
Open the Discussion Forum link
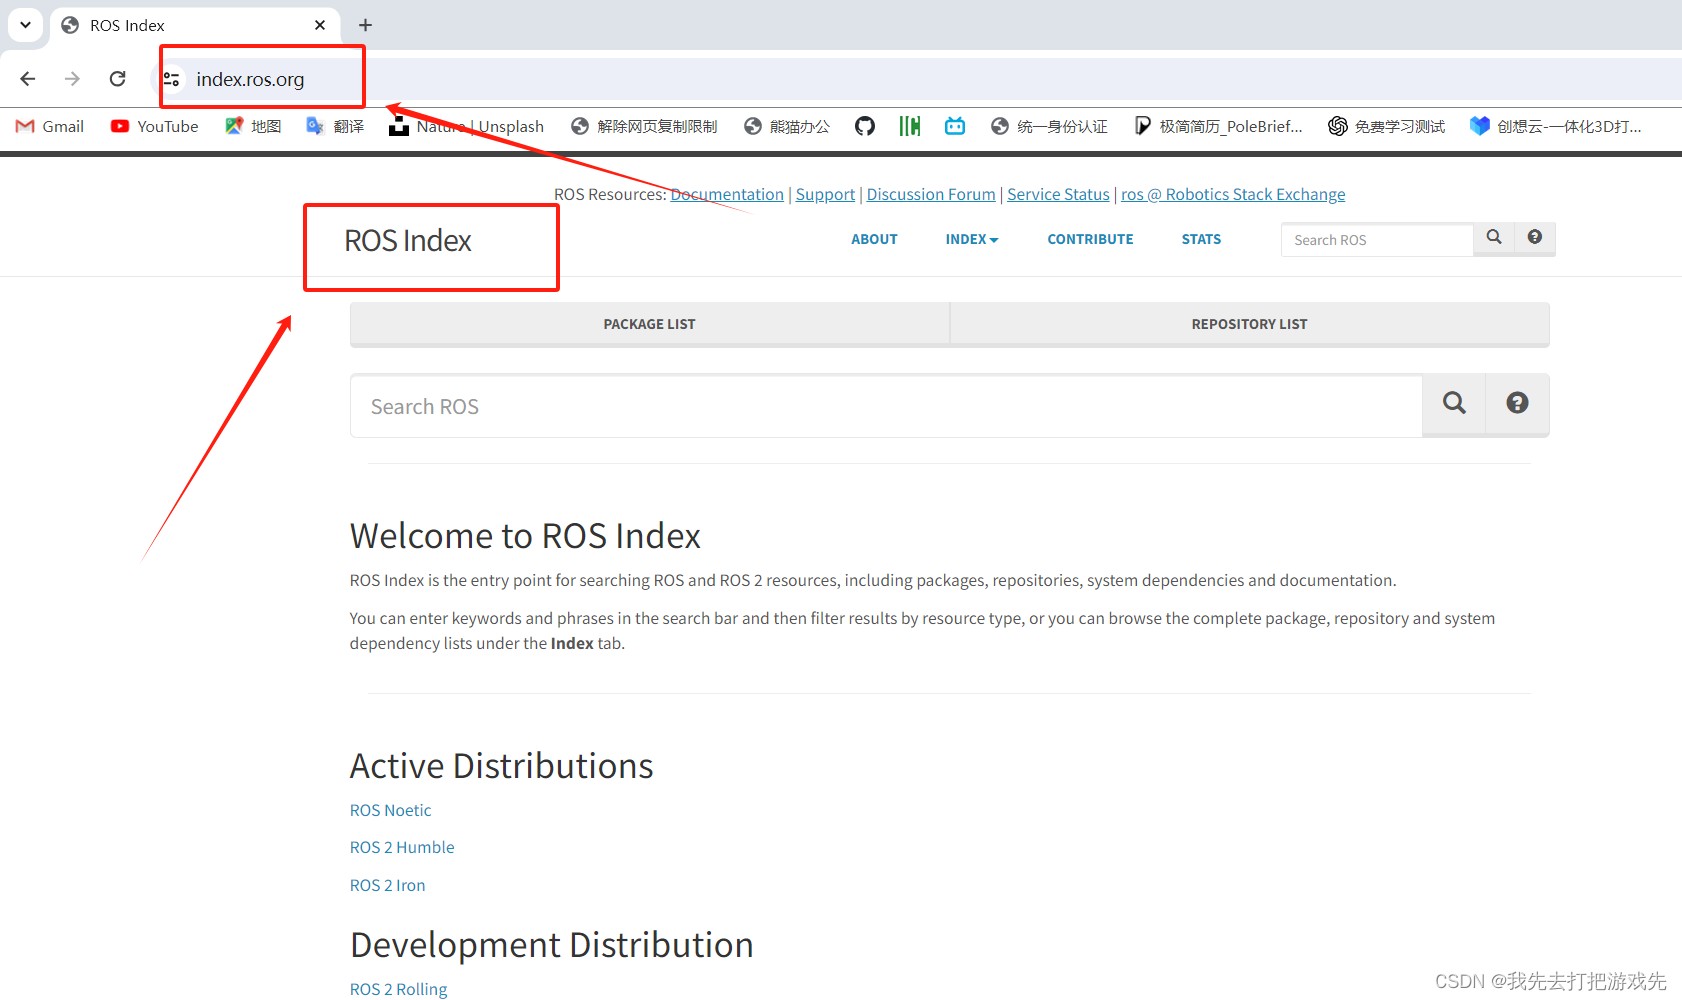click(931, 194)
